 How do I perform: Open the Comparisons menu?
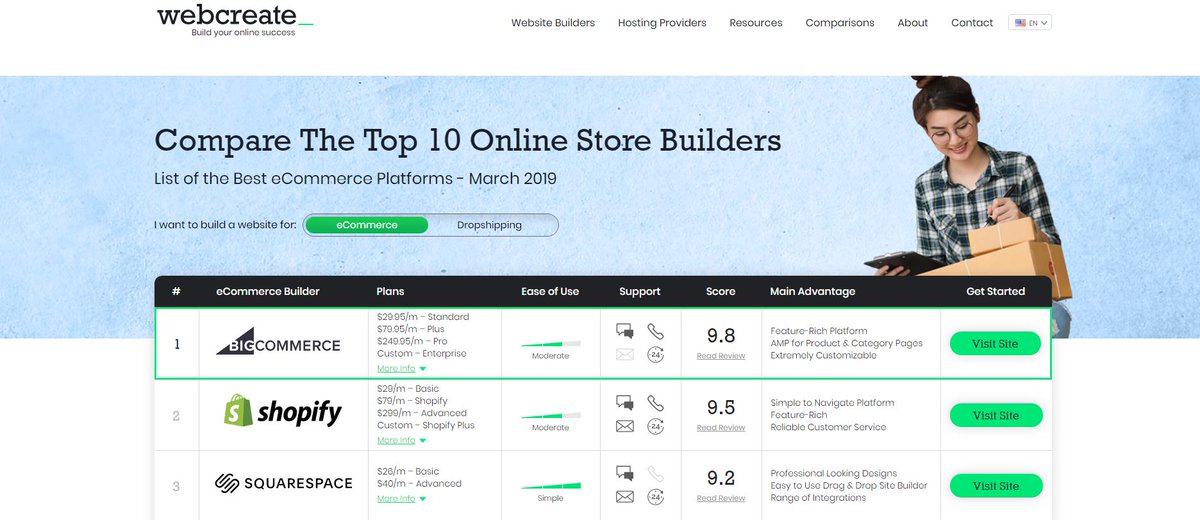click(x=840, y=23)
